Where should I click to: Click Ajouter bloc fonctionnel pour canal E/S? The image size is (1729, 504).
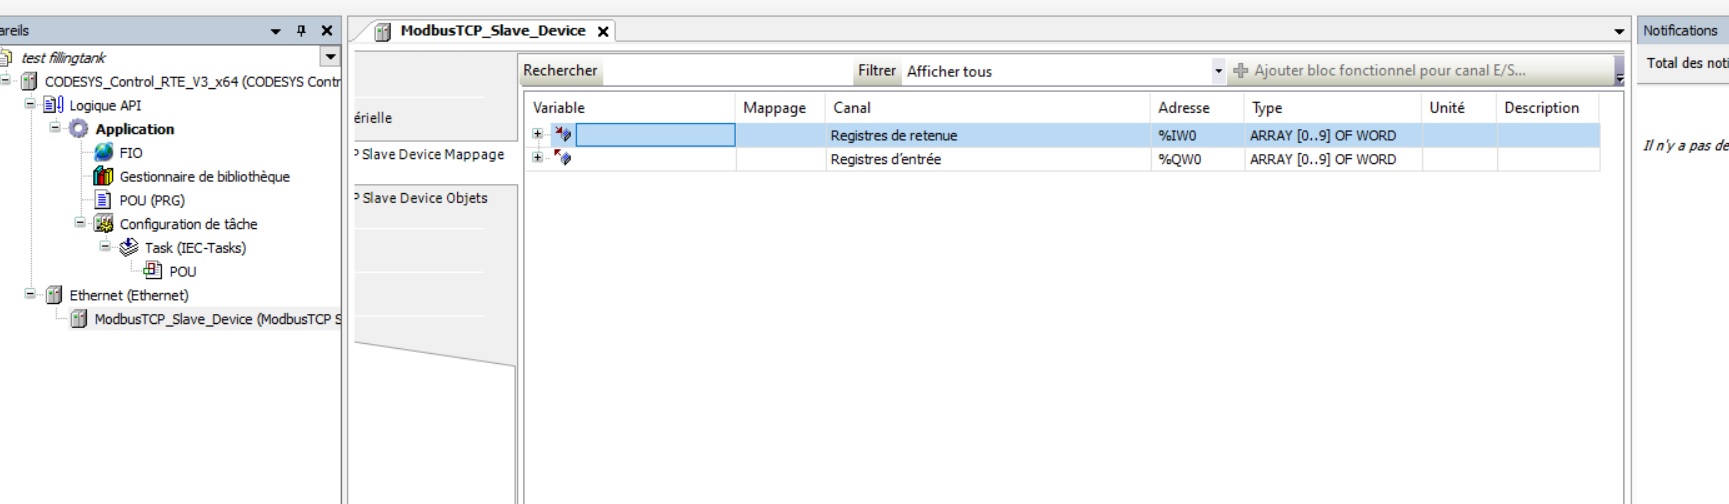(x=1380, y=71)
